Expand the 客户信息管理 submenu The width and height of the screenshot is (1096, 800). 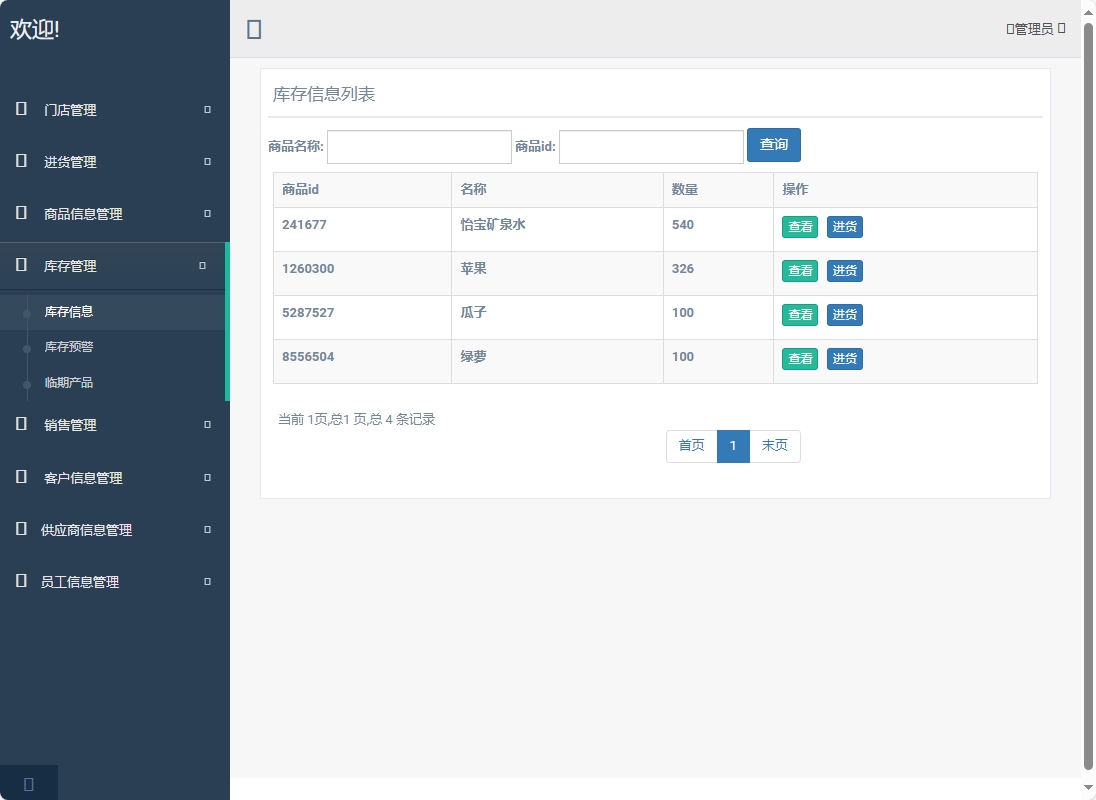click(206, 477)
